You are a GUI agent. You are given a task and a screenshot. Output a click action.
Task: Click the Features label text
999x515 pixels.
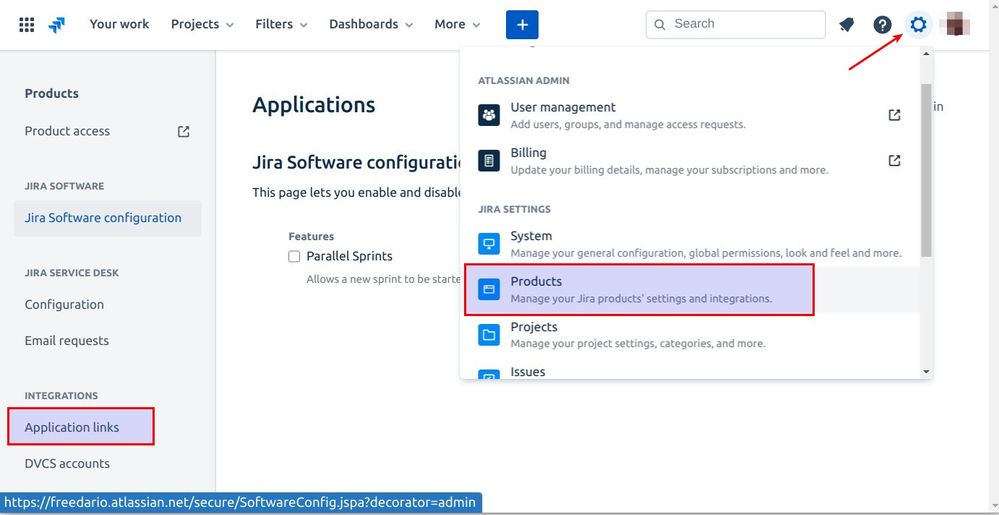point(311,236)
